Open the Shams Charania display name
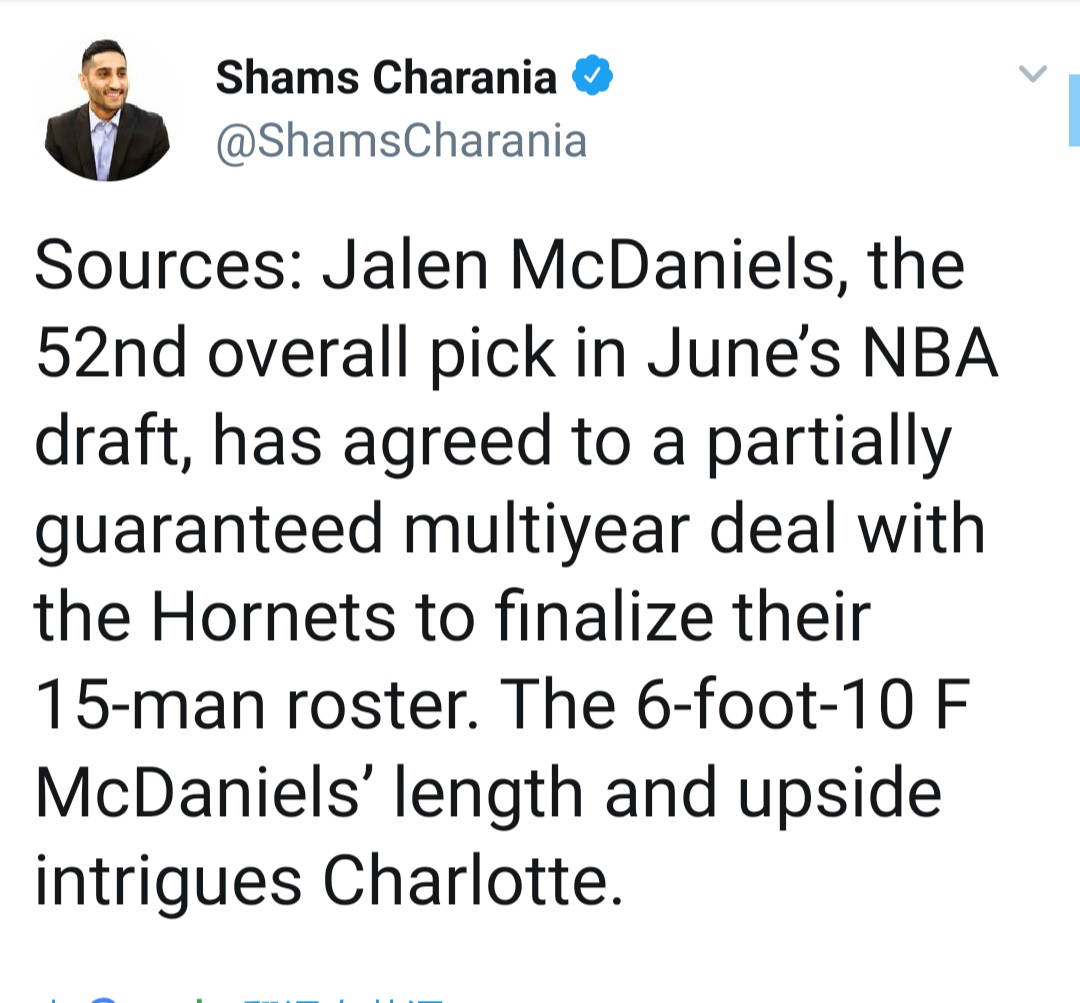Screen dimensions: 1080x1003 pyautogui.click(x=386, y=78)
